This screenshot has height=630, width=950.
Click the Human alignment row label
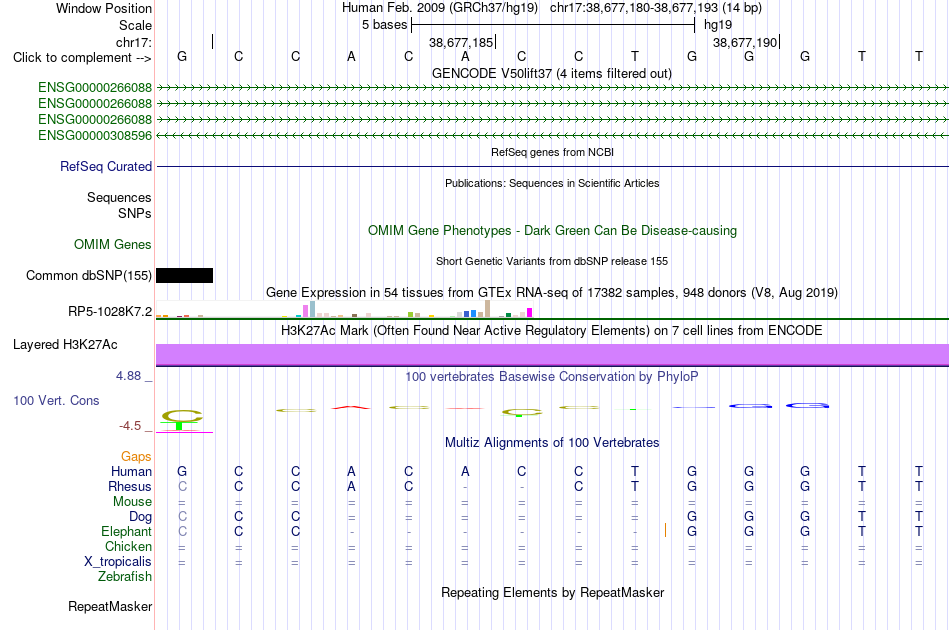pyautogui.click(x=131, y=471)
